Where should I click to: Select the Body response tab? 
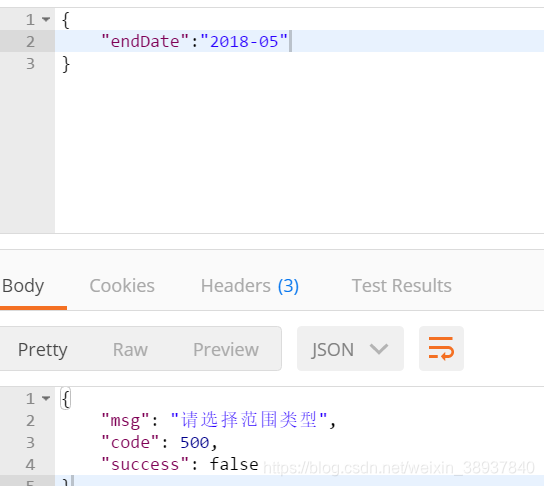pyautogui.click(x=23, y=287)
